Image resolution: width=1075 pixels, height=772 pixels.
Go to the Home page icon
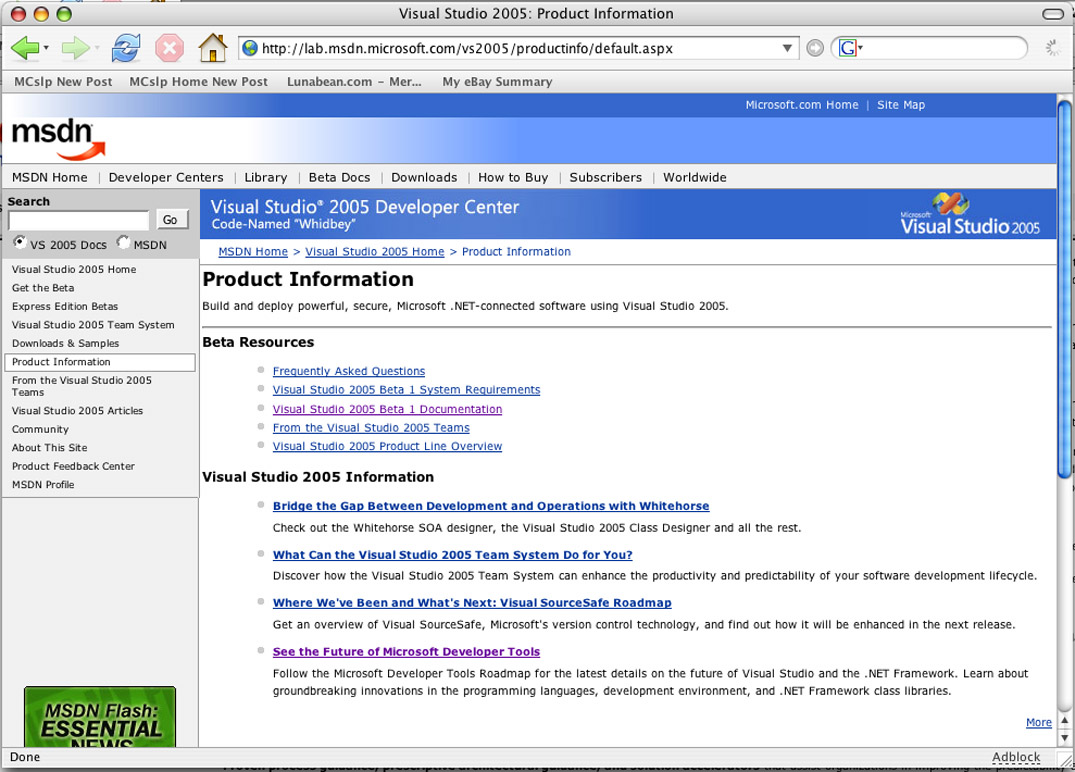(213, 48)
